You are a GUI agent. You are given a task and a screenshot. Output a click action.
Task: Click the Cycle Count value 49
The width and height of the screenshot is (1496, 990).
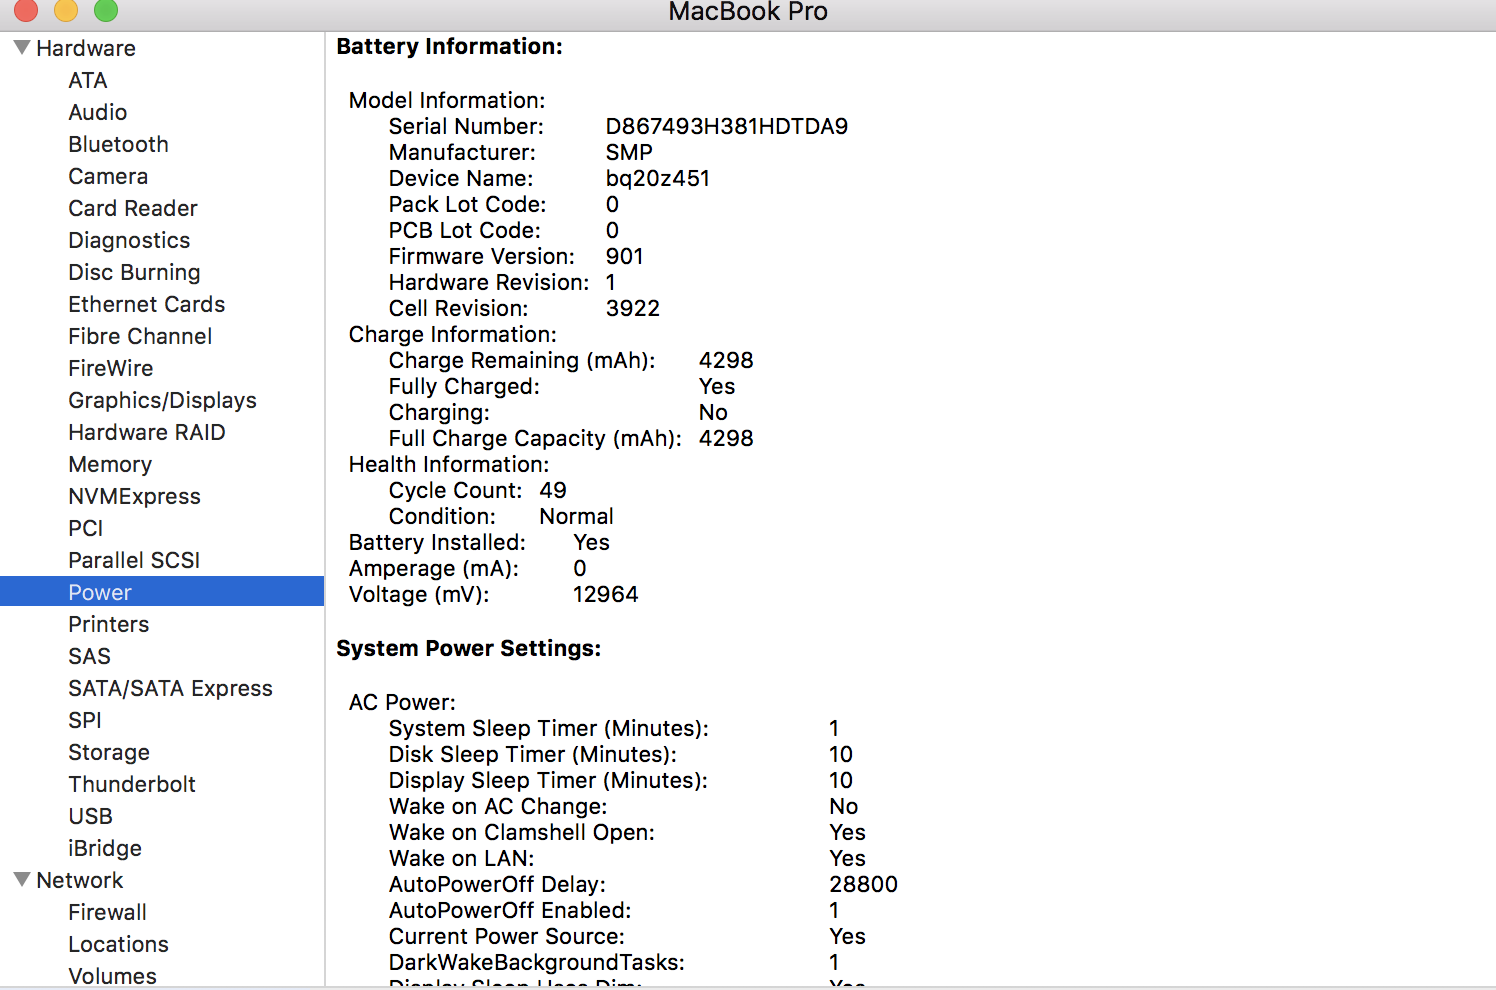click(x=553, y=490)
